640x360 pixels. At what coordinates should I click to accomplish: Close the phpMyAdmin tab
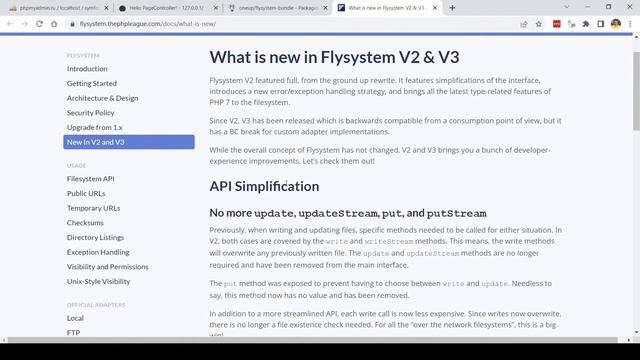click(106, 8)
